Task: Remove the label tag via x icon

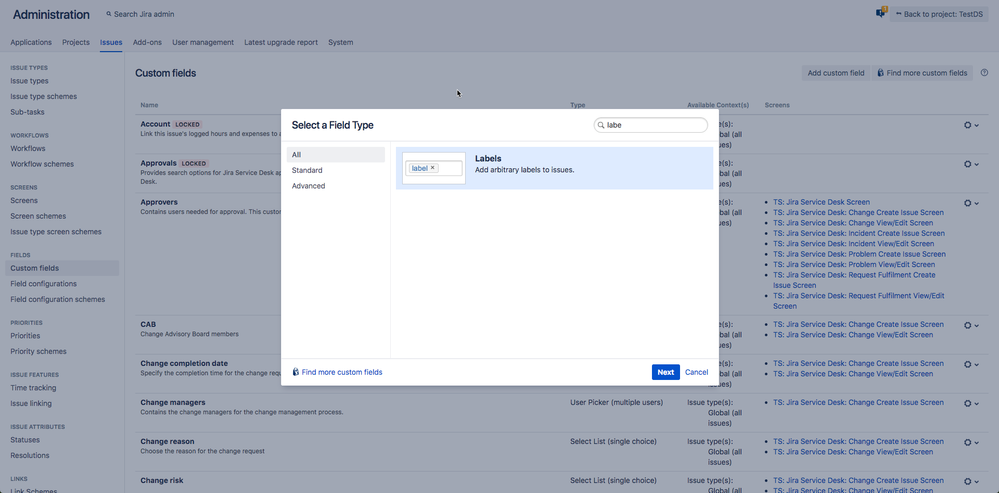Action: [433, 168]
